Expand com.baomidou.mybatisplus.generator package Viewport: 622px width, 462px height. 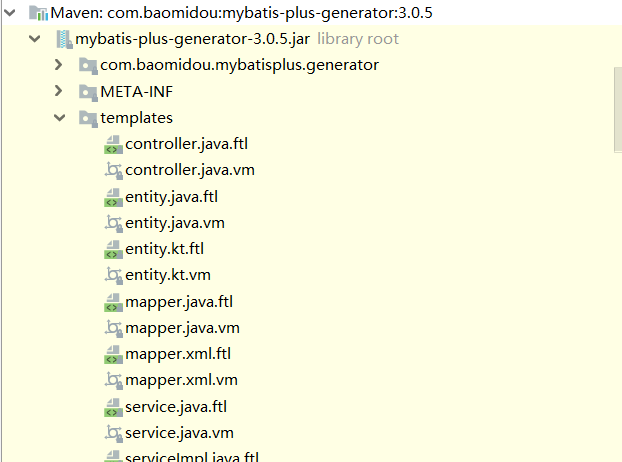tap(59, 65)
